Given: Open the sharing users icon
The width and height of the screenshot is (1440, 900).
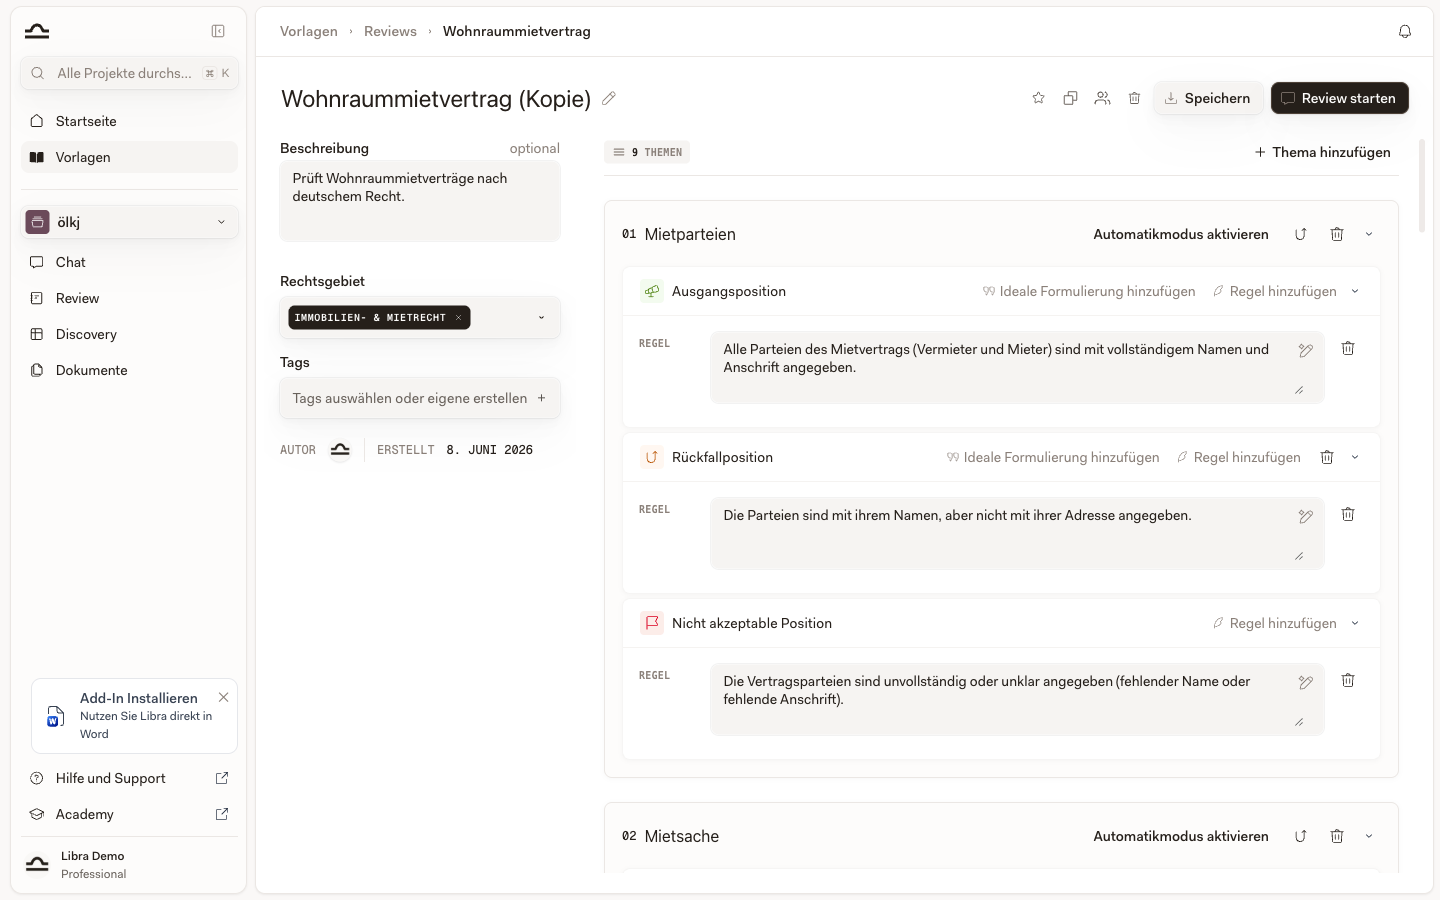Looking at the screenshot, I should [x=1102, y=98].
